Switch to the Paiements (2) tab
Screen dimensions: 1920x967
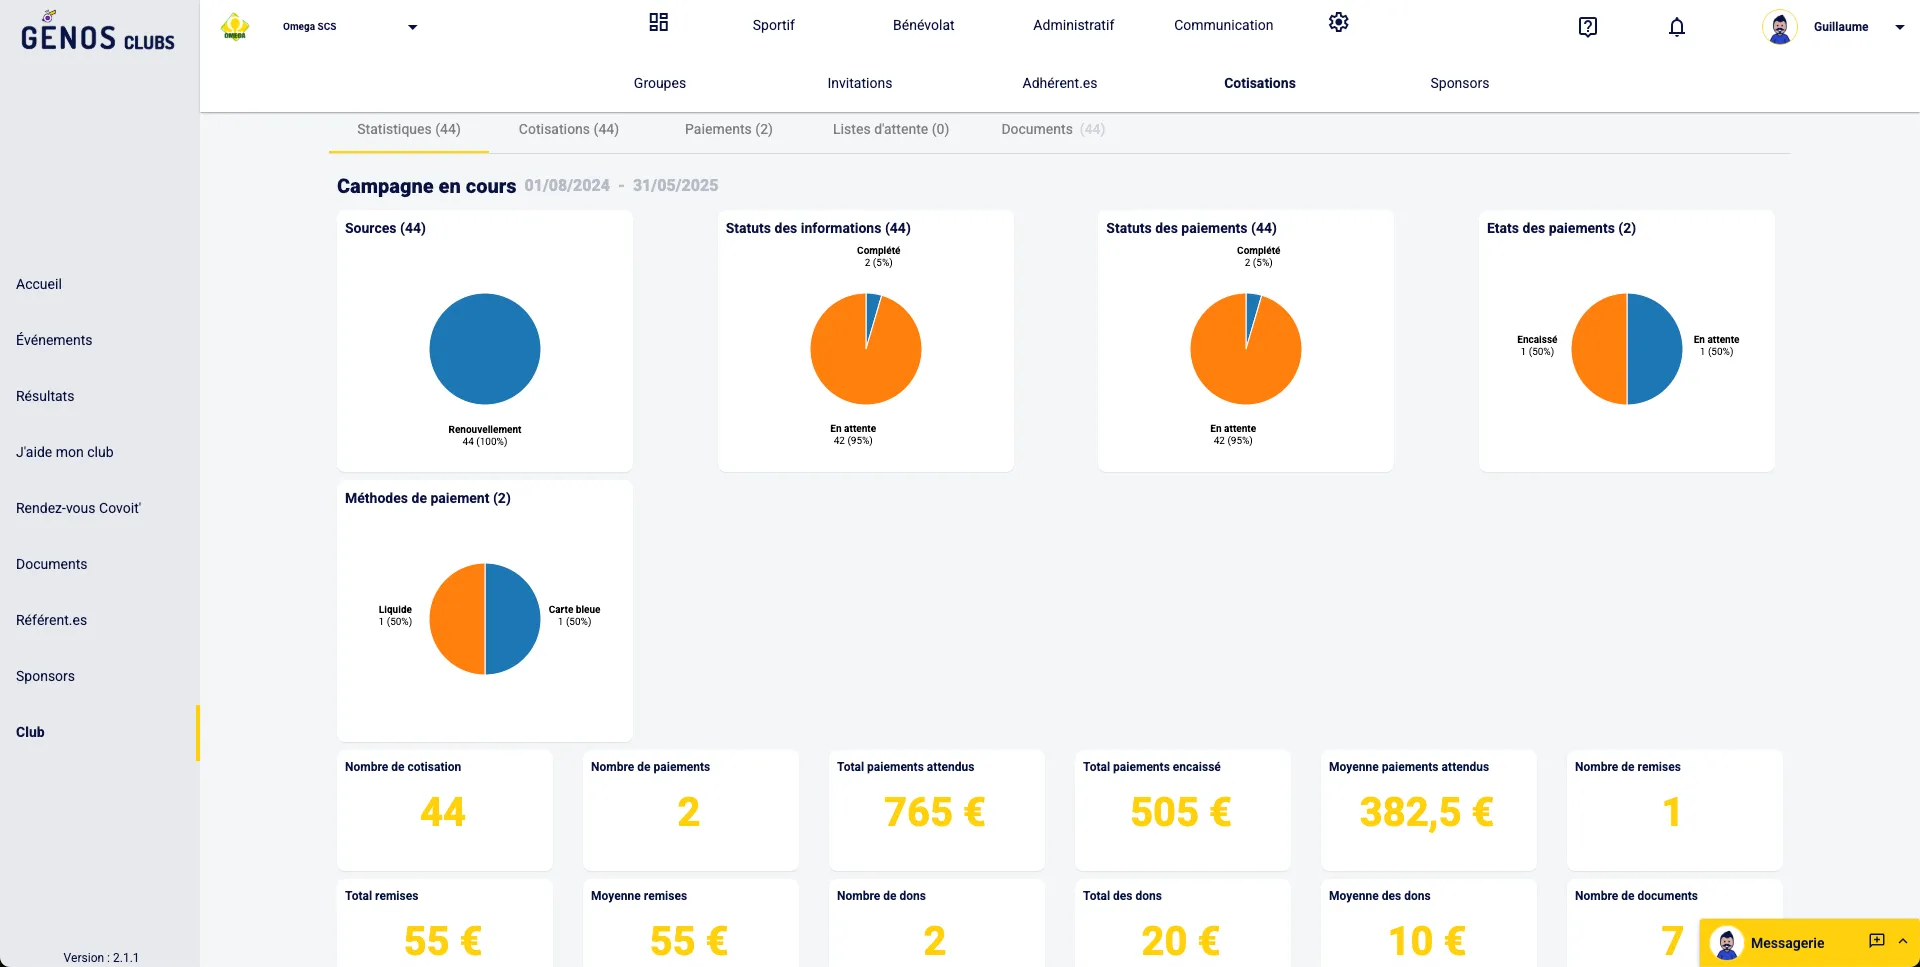(728, 129)
